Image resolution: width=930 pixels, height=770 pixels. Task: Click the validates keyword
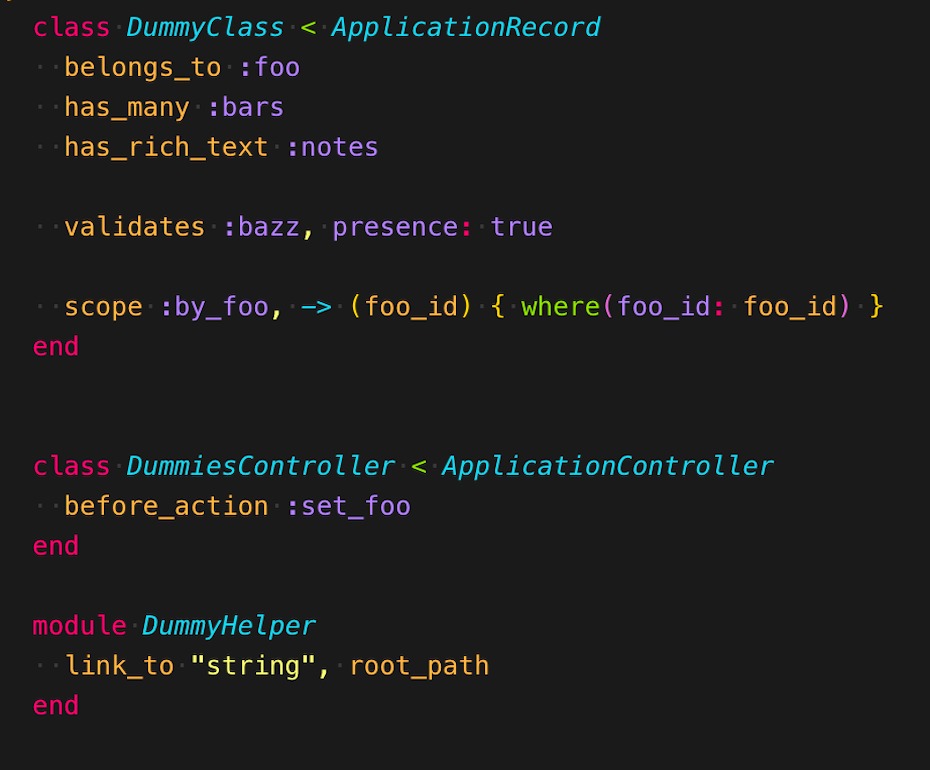tap(135, 227)
